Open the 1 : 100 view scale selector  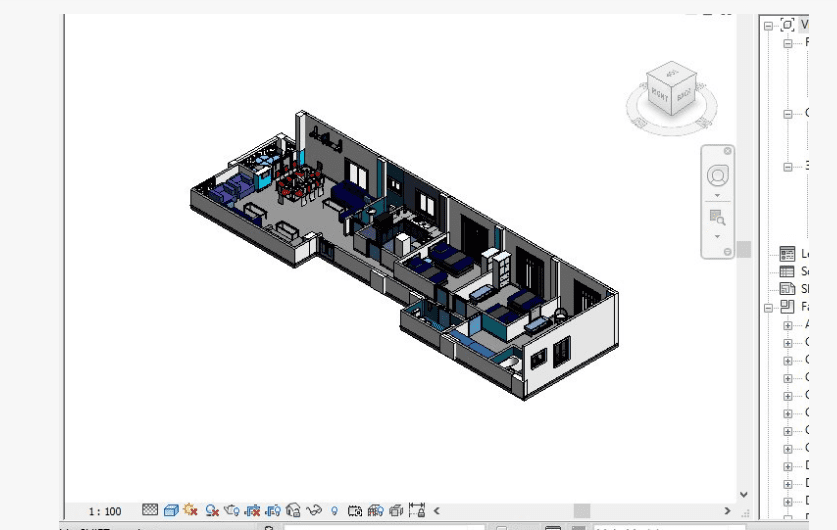click(105, 511)
